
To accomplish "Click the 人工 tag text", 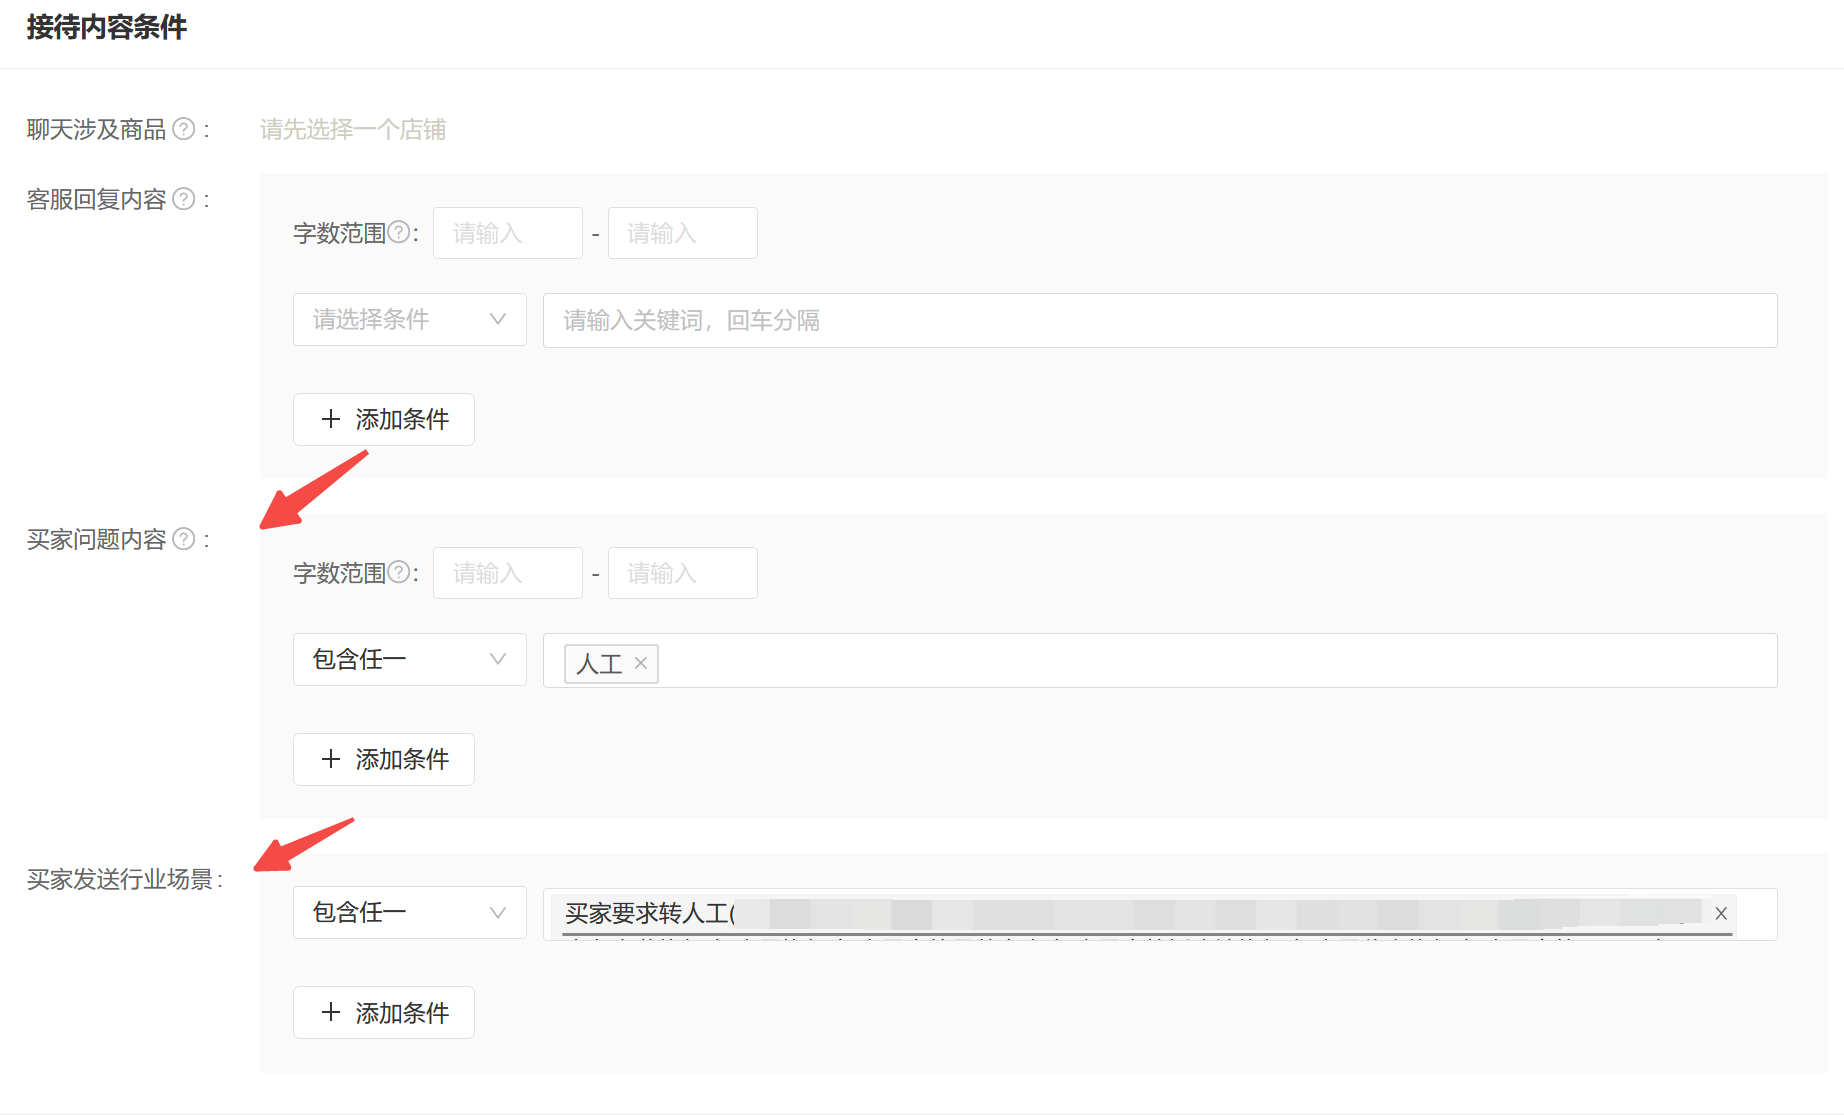I will click(x=599, y=664).
